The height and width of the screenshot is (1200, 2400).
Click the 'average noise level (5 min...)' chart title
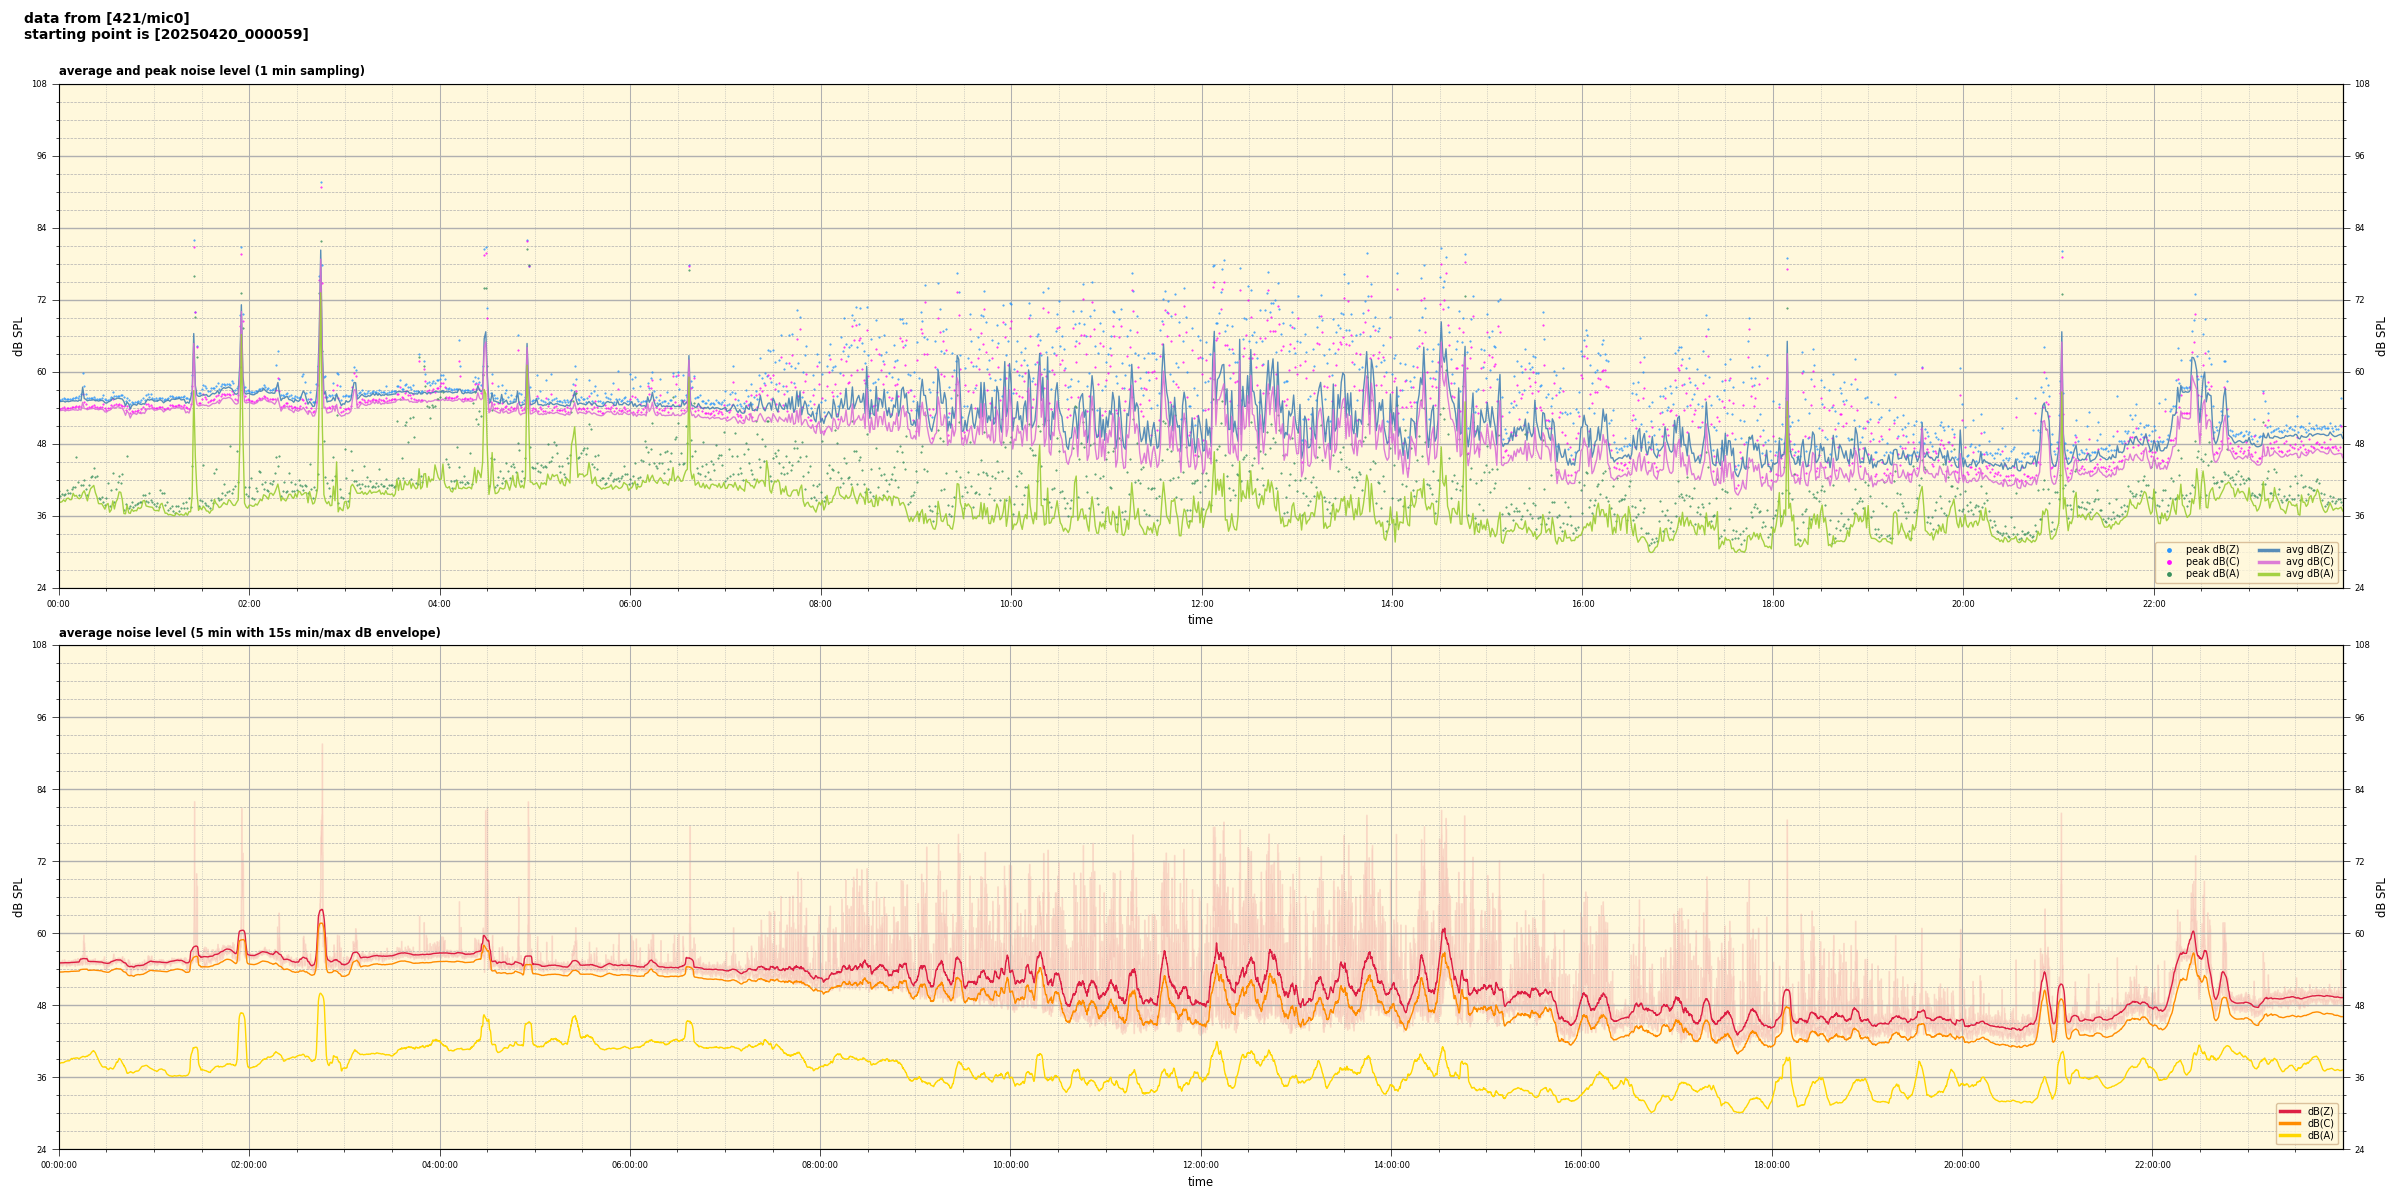[249, 633]
